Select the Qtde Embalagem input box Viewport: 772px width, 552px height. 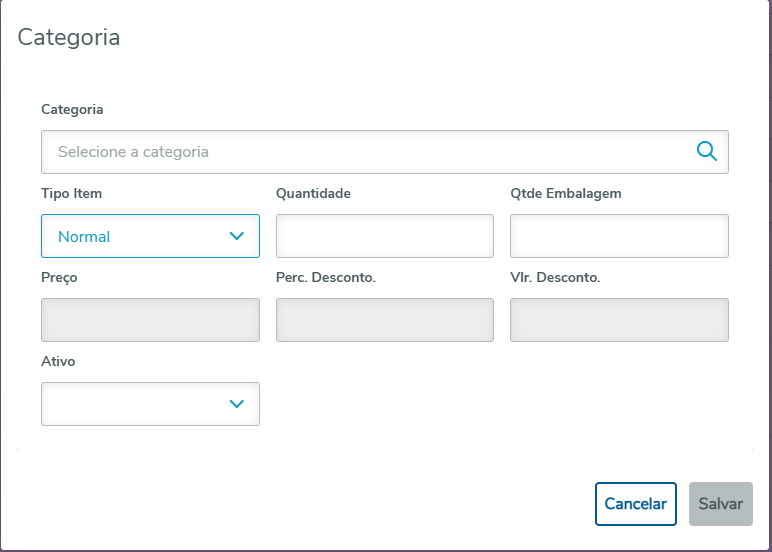point(619,236)
